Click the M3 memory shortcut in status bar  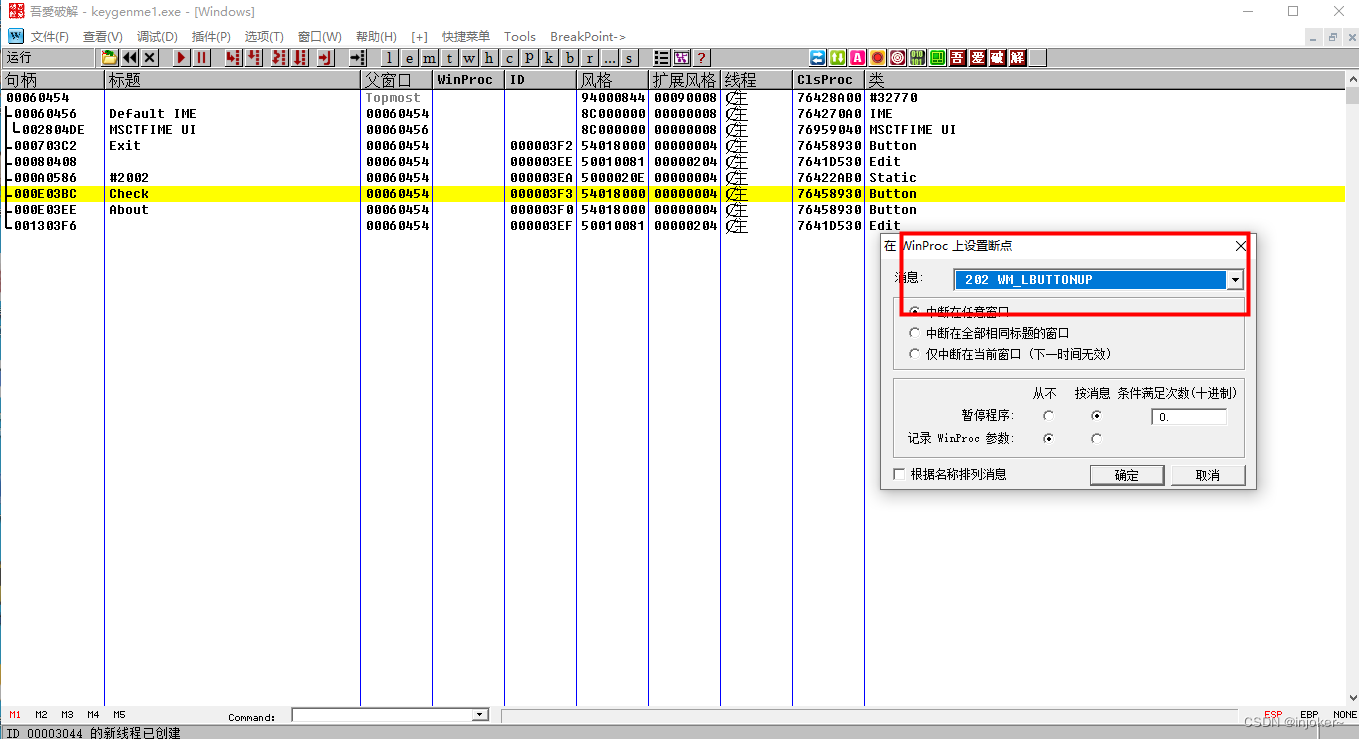pyautogui.click(x=67, y=715)
